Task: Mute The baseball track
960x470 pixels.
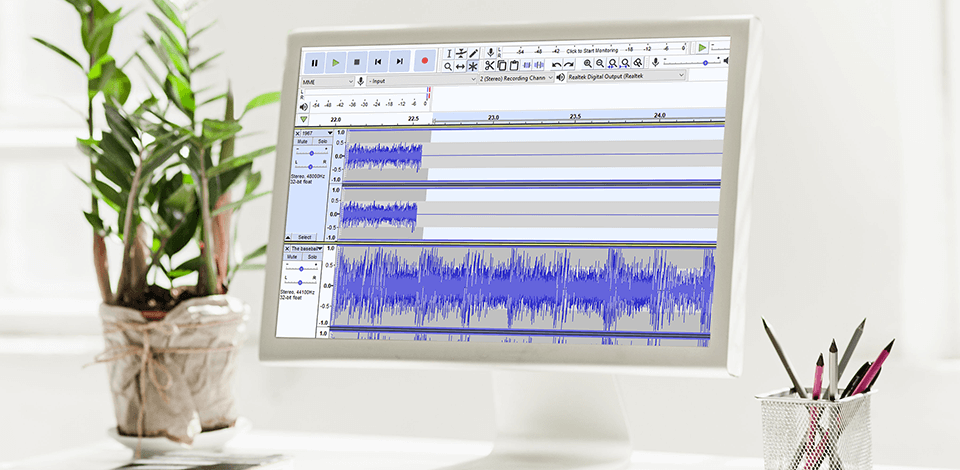Action: [292, 257]
